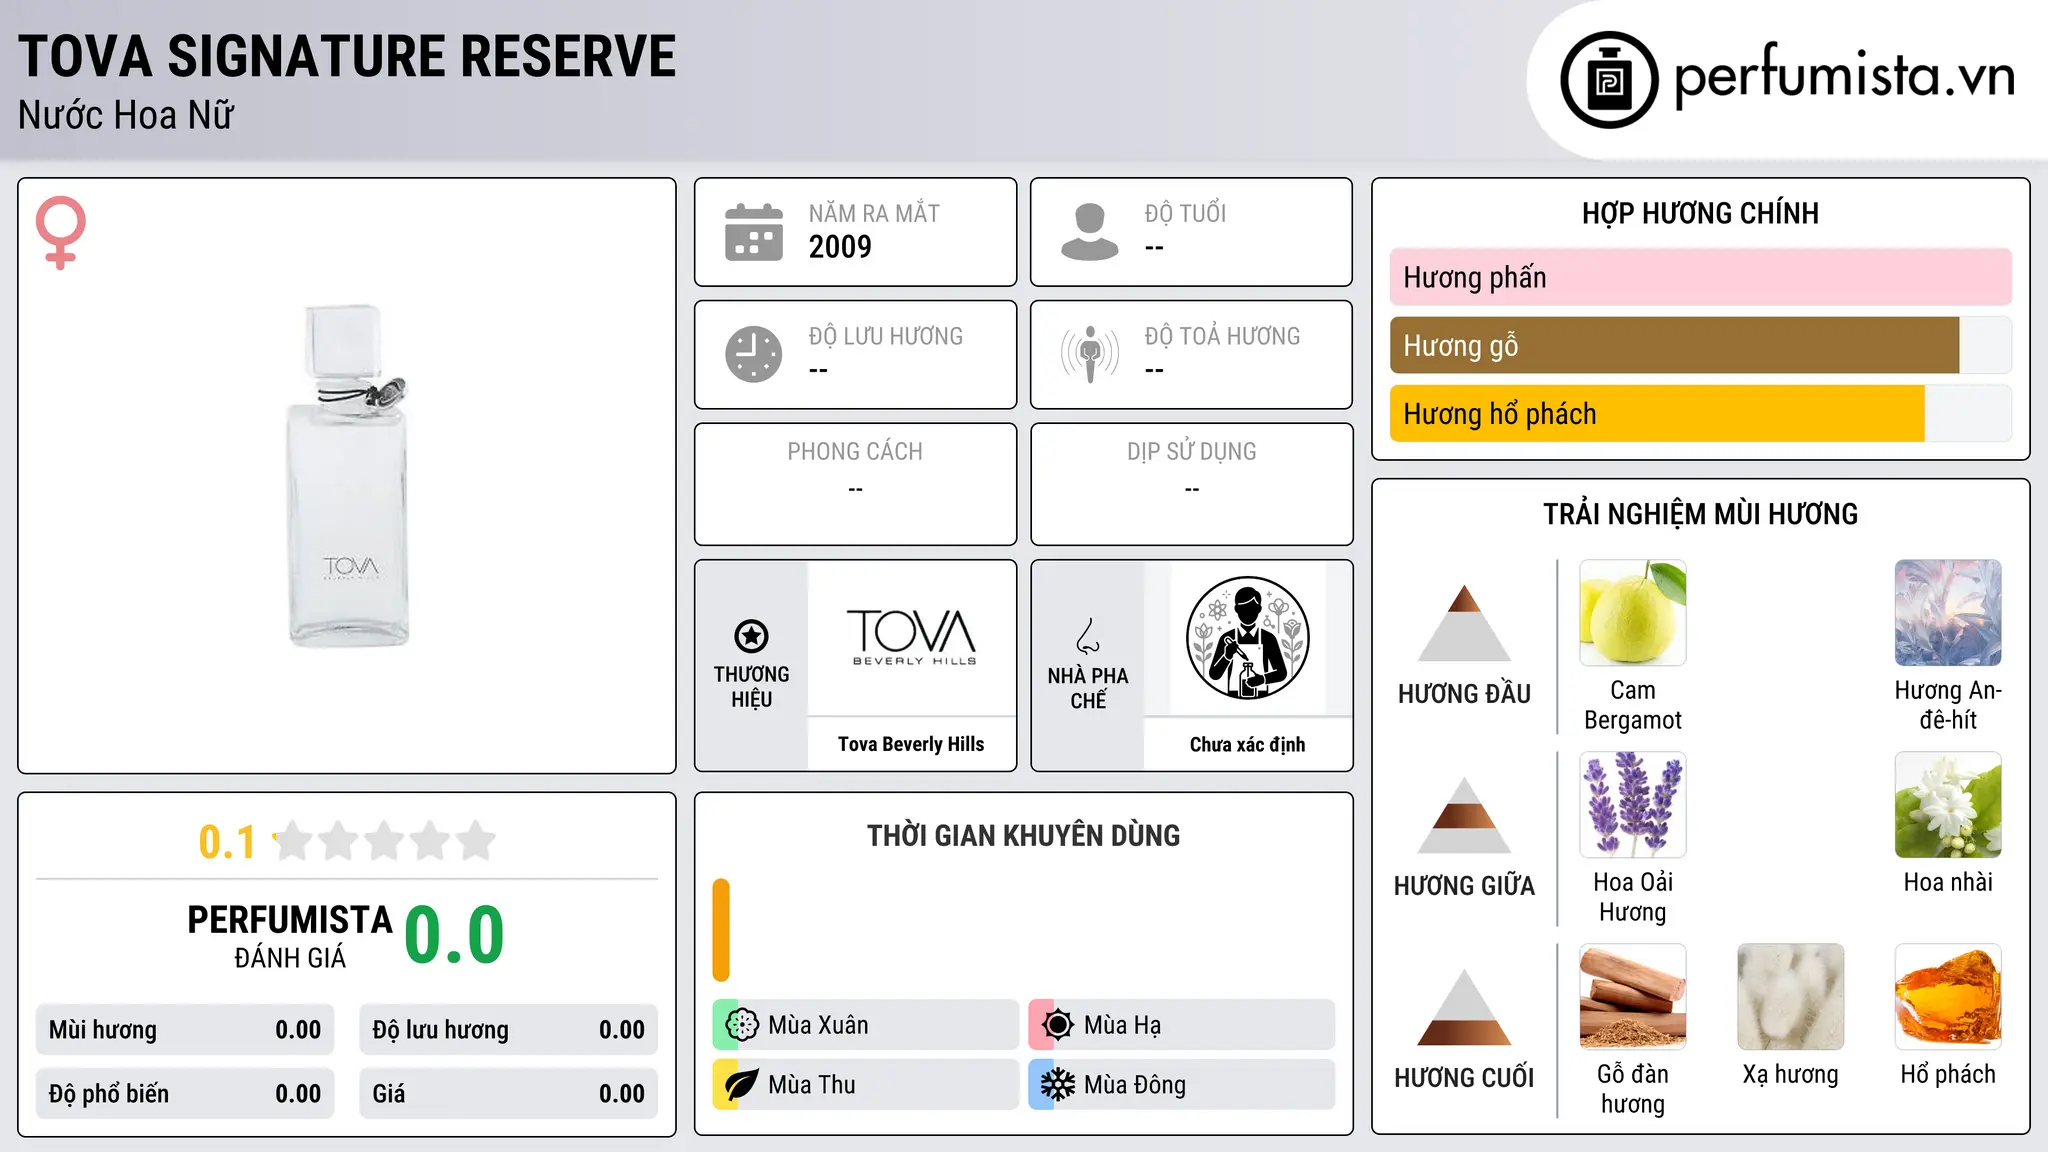The height and width of the screenshot is (1152, 2048).
Task: Click the Độ phổ biến score of 0.00
Action: click(298, 1094)
